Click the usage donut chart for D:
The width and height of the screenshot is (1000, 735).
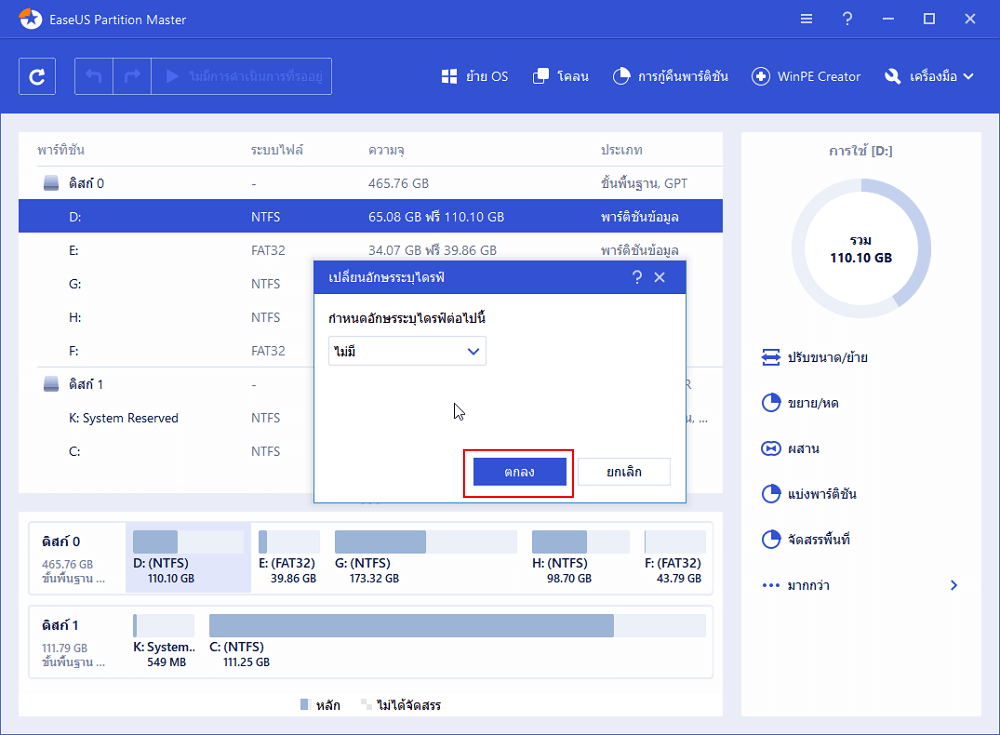(x=861, y=248)
